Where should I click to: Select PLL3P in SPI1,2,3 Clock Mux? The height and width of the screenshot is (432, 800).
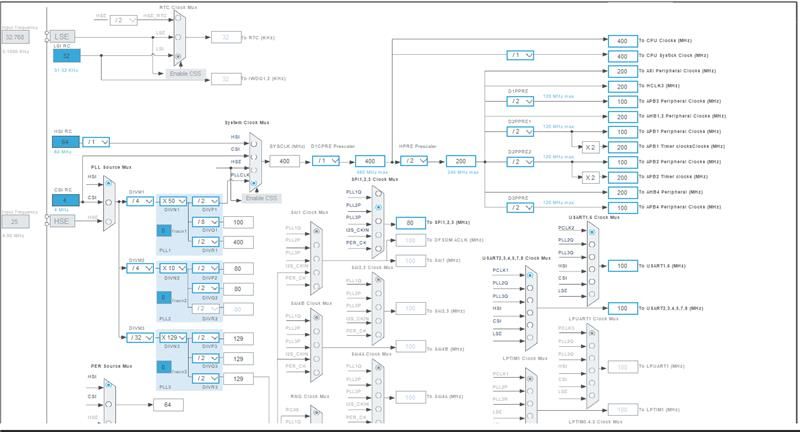[378, 221]
